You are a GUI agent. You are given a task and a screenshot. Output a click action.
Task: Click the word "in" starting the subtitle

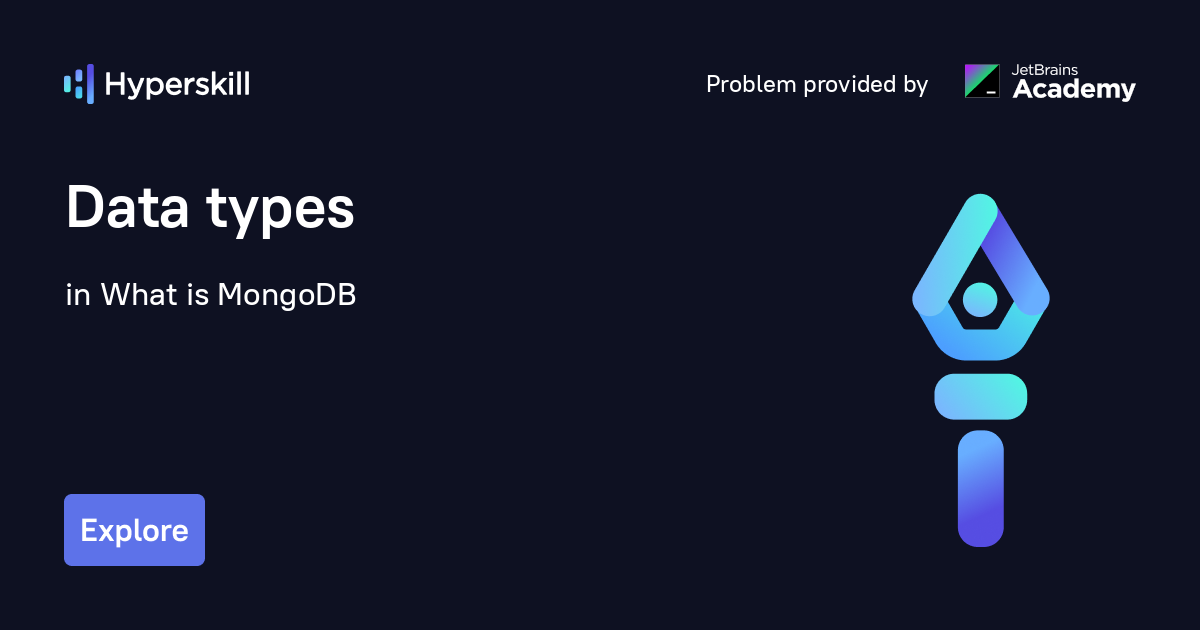tap(78, 296)
